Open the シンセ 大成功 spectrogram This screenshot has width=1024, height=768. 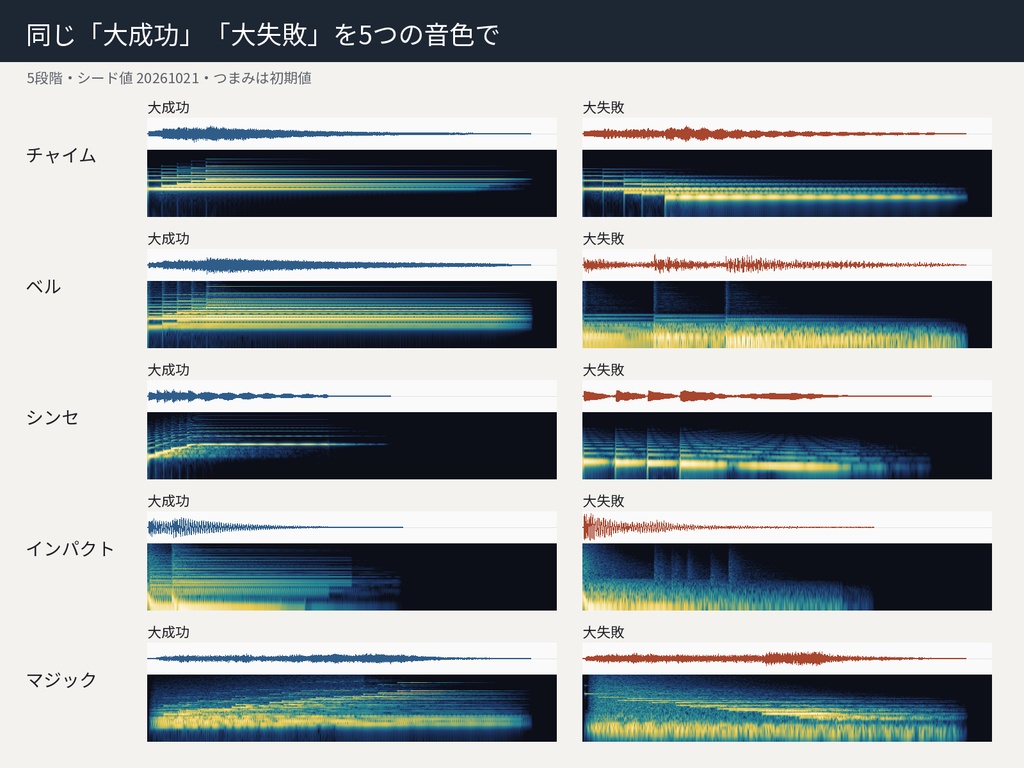tap(352, 446)
